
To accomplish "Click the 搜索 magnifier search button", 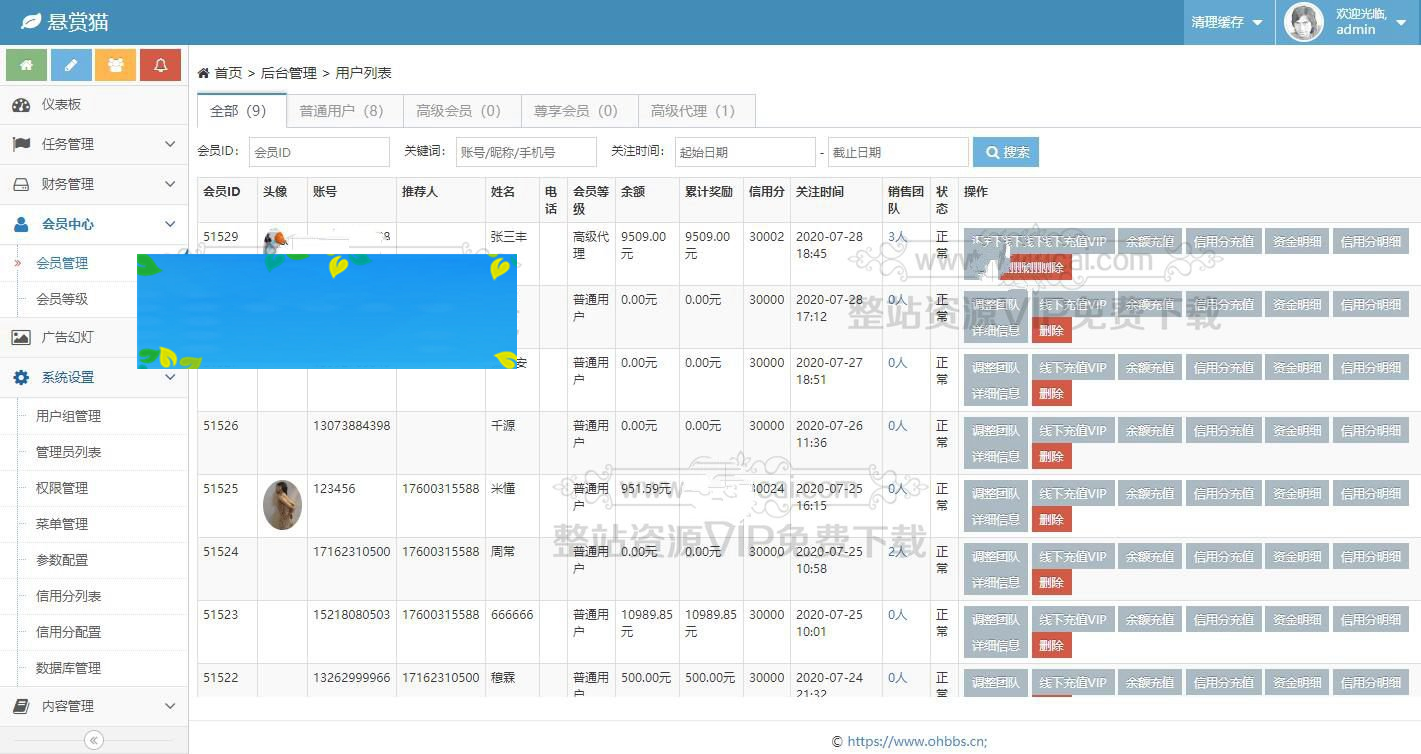I will click(x=1005, y=151).
